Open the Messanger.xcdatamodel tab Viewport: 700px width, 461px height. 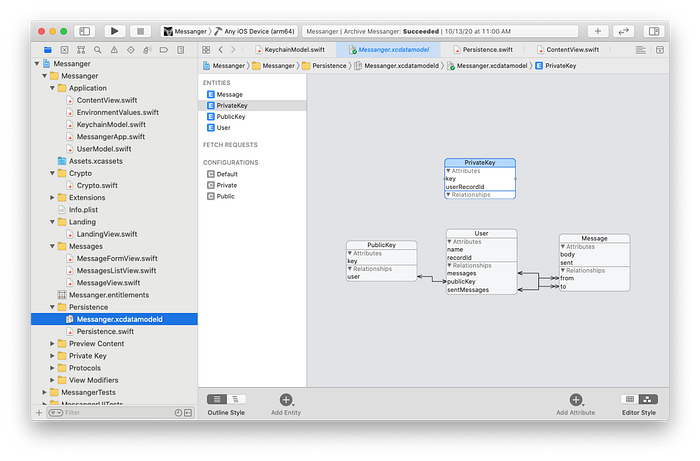(x=388, y=50)
